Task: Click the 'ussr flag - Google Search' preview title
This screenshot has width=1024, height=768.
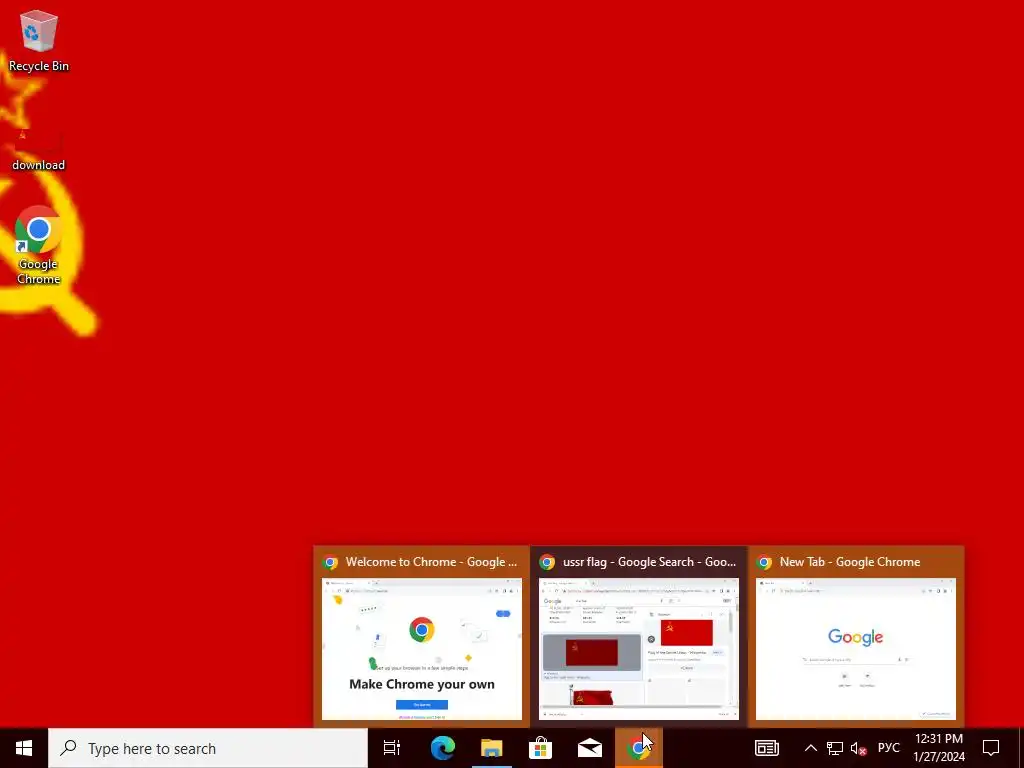Action: click(x=649, y=562)
